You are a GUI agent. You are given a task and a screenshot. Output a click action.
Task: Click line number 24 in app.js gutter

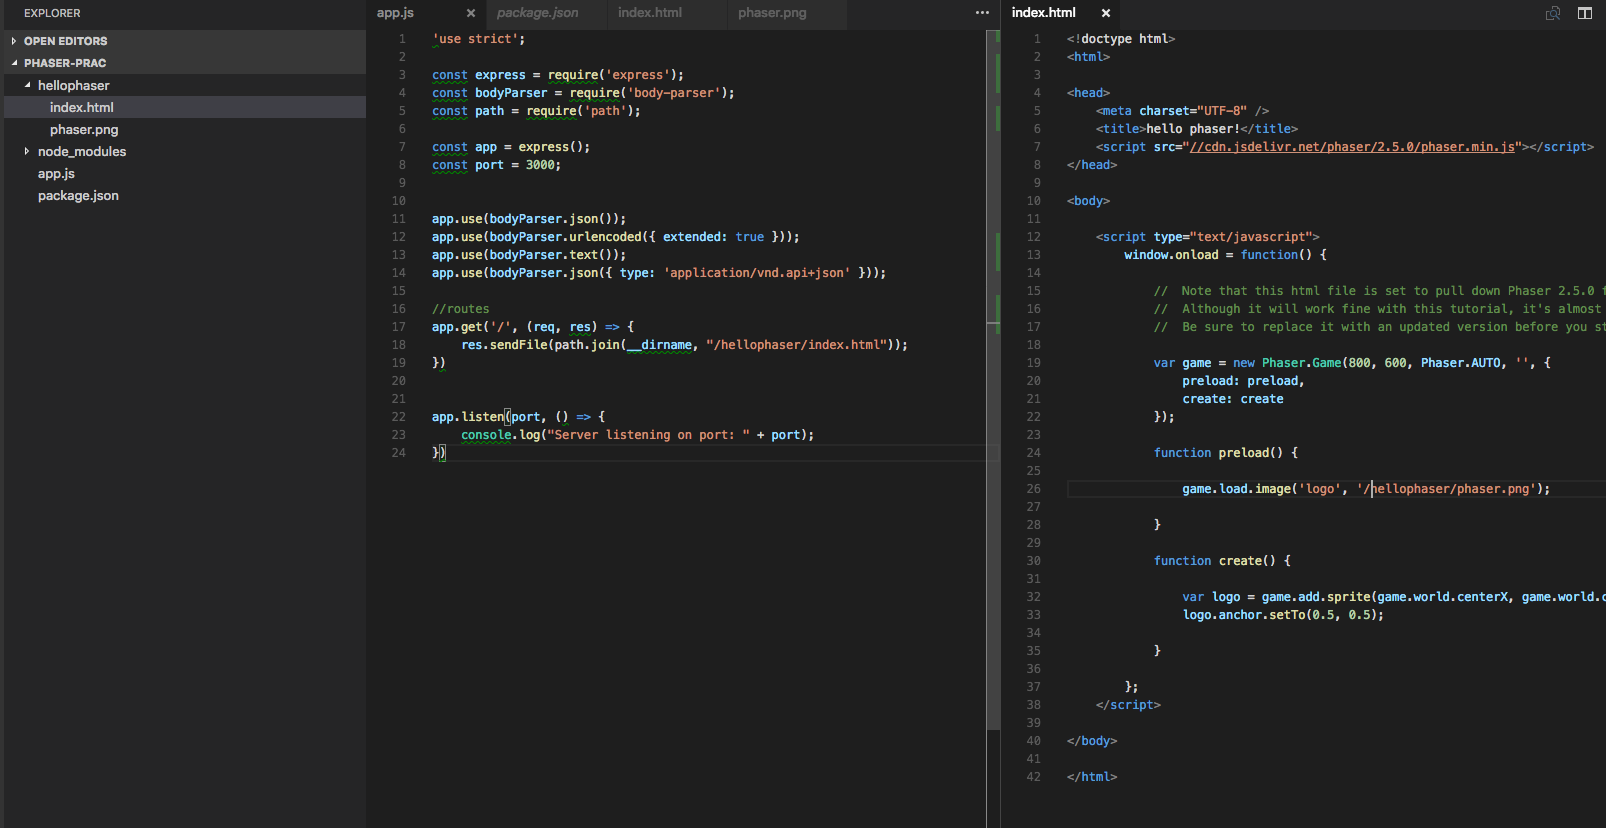(x=399, y=453)
